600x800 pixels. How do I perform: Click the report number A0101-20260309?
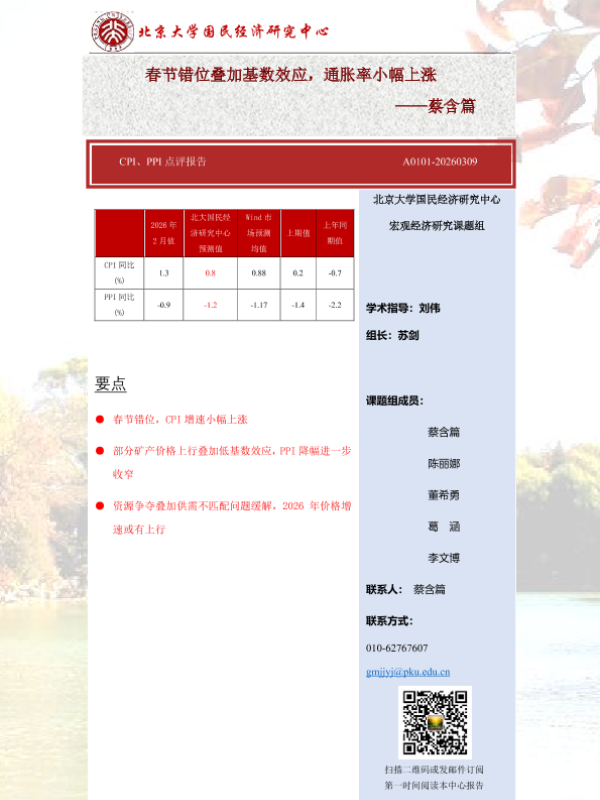click(x=439, y=161)
